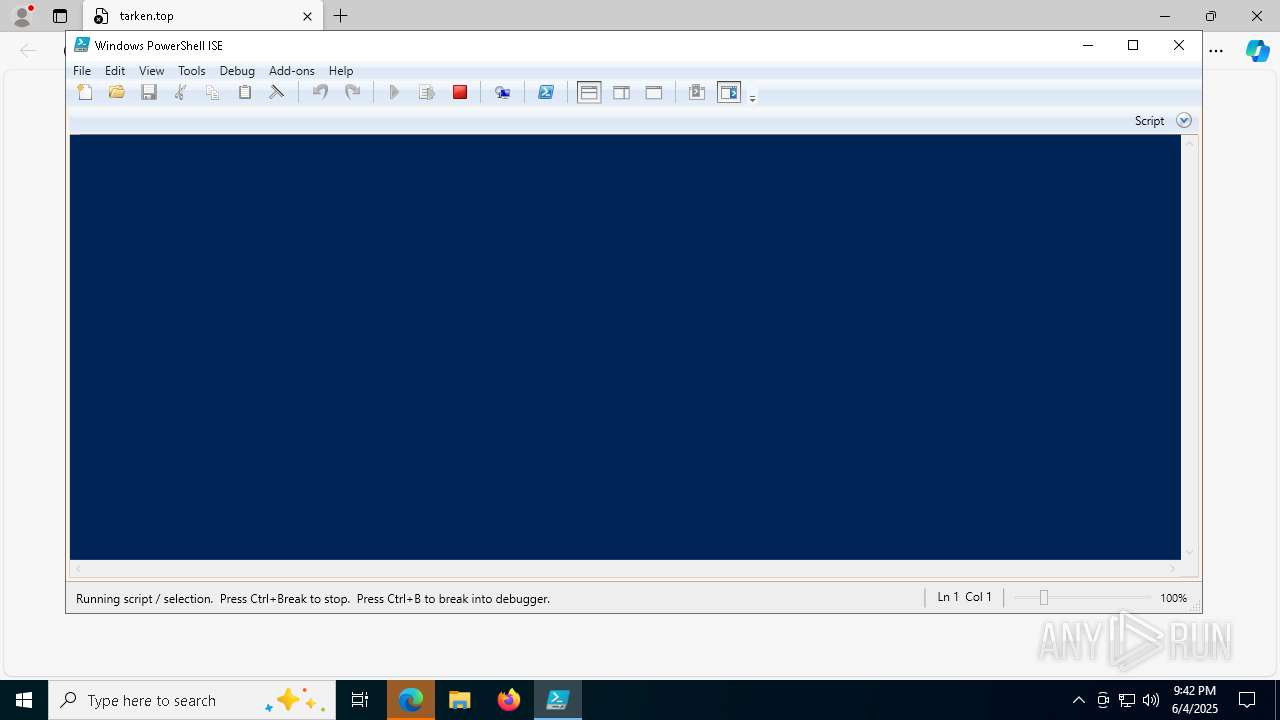
Task: Click the Run Script play icon
Action: pyautogui.click(x=394, y=92)
